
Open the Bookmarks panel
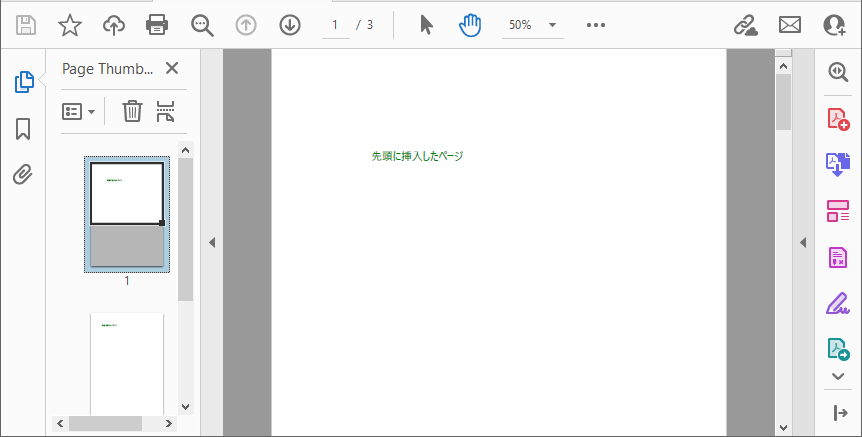tap(23, 129)
